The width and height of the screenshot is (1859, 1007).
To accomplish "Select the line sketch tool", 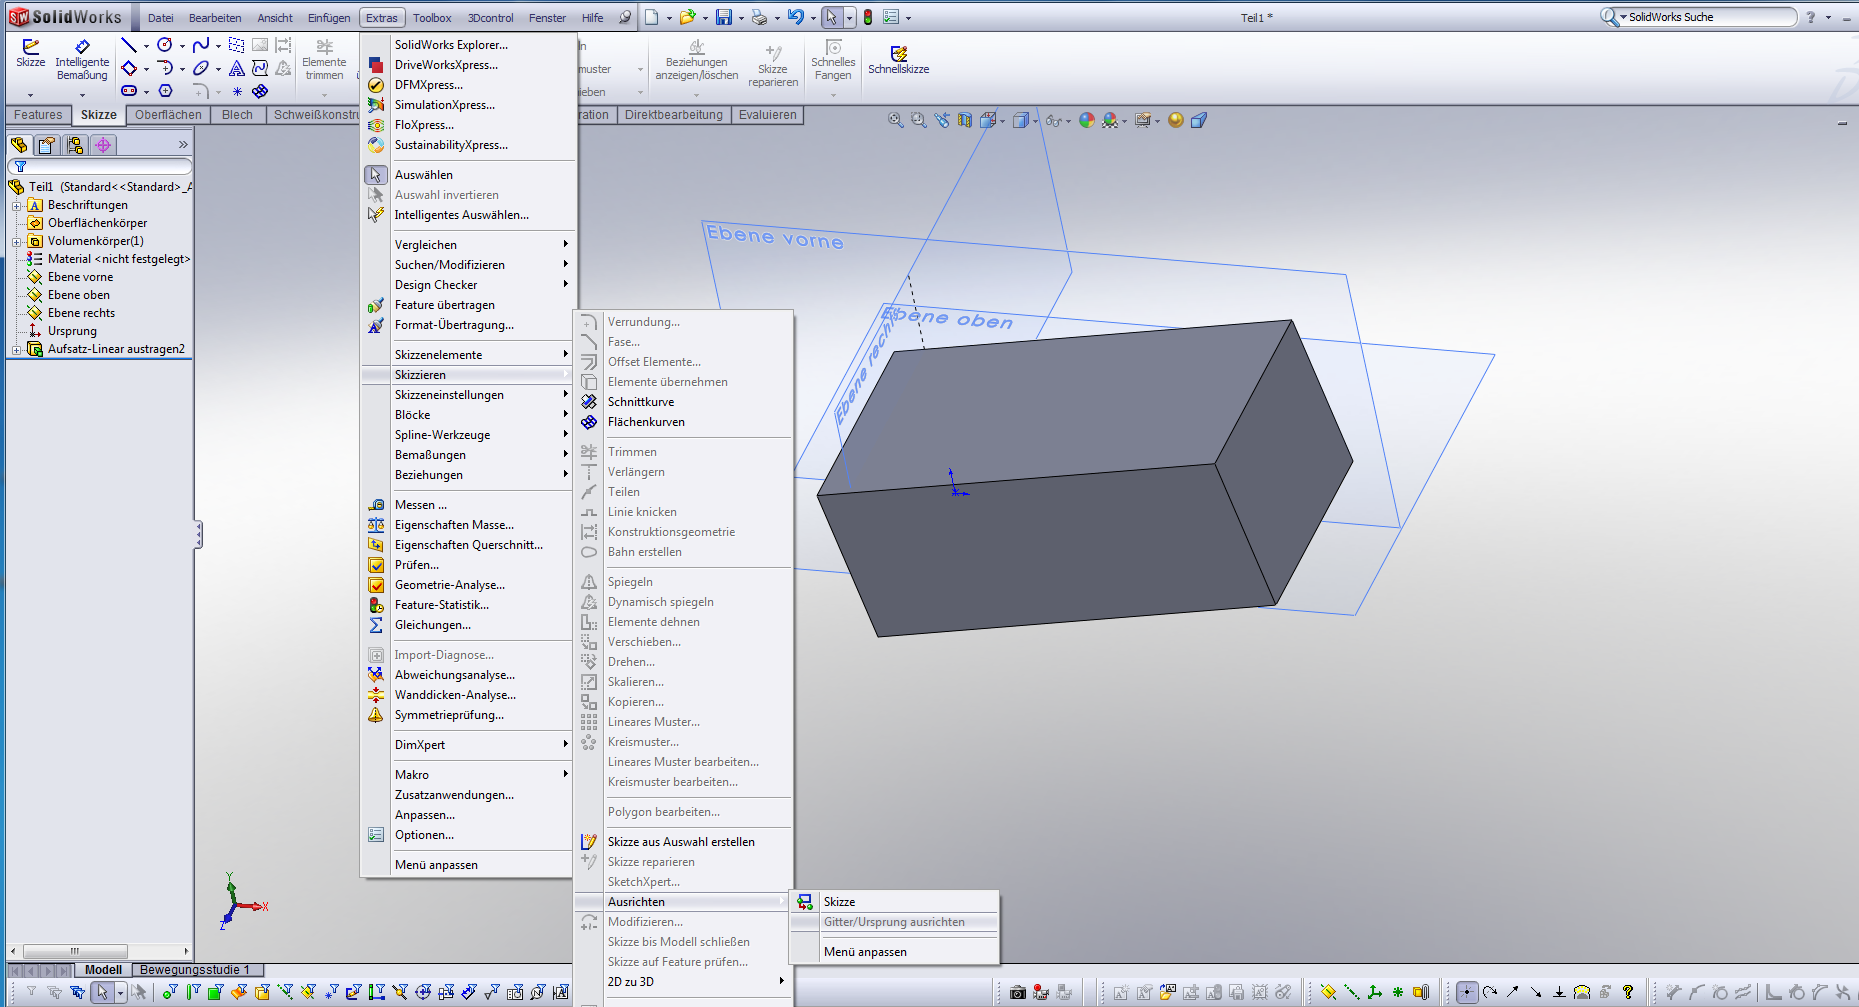I will point(129,45).
